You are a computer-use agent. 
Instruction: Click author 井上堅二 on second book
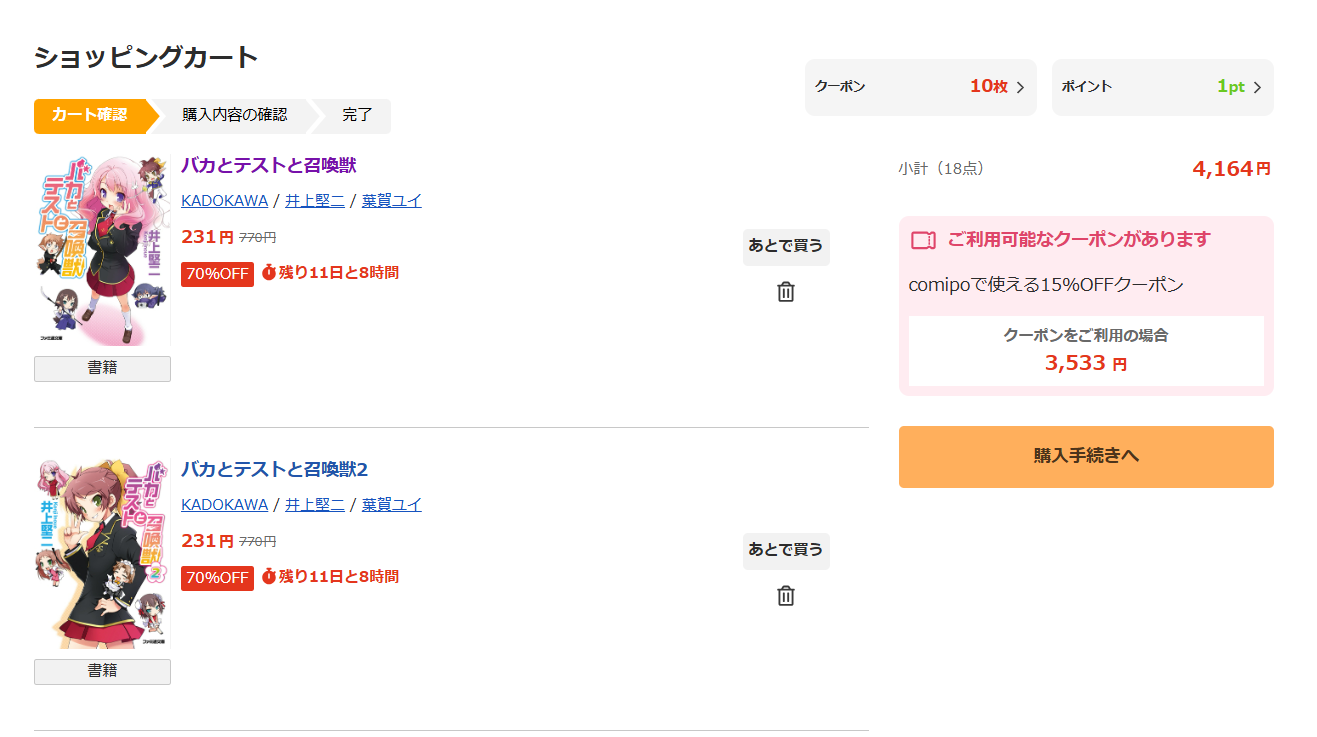point(315,505)
